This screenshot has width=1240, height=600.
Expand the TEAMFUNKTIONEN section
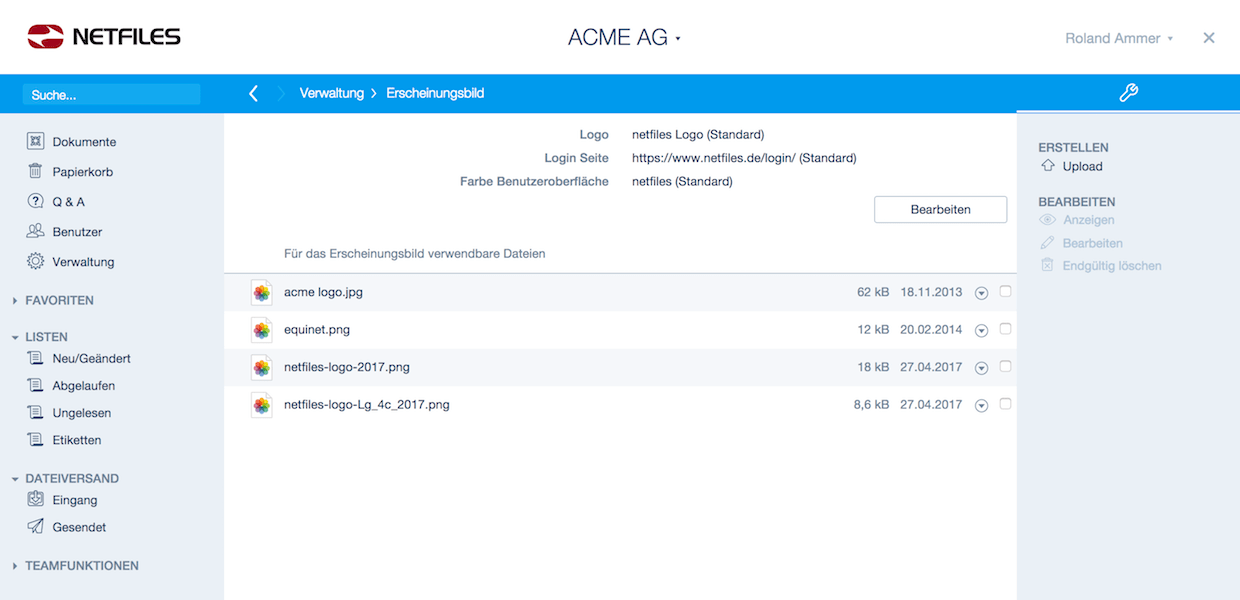point(16,566)
